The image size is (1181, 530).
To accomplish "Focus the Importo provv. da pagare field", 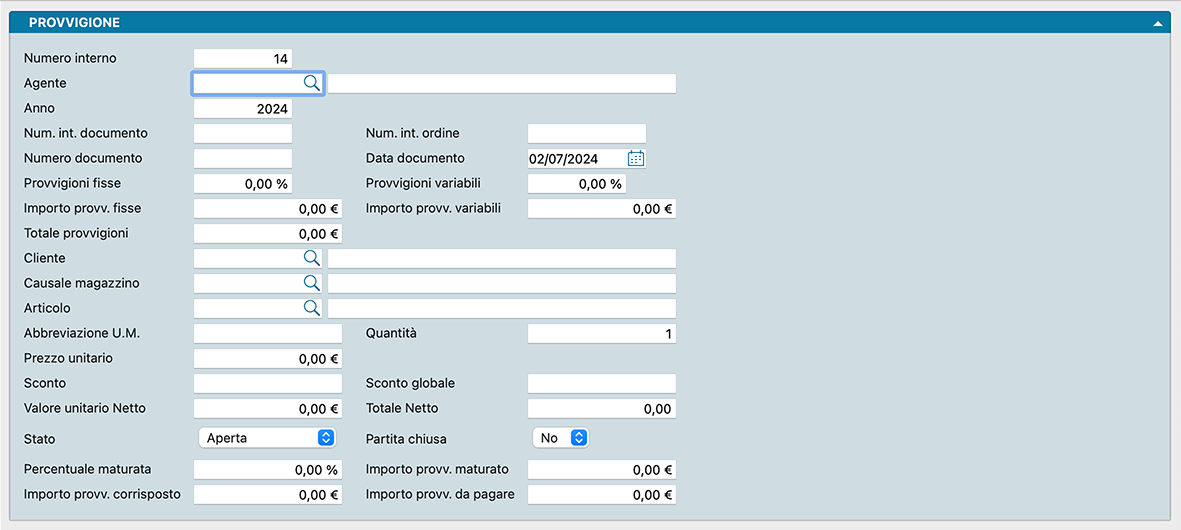I will (601, 495).
